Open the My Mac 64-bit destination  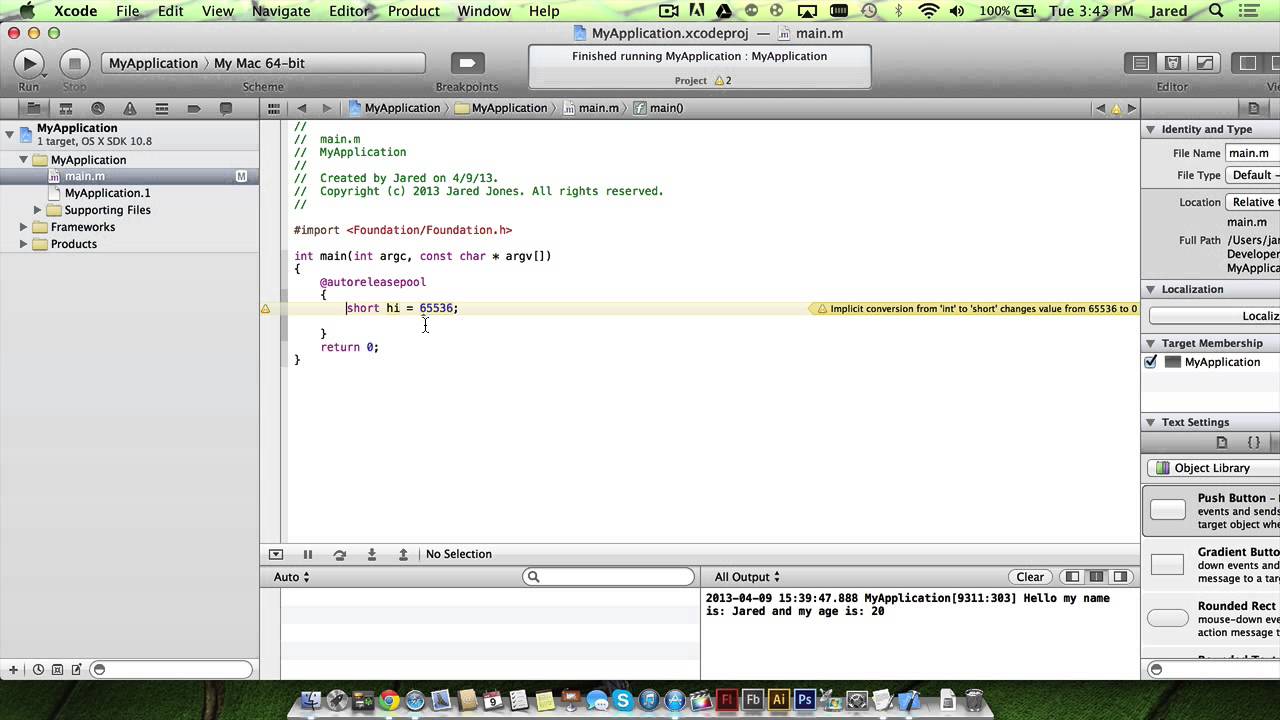(260, 63)
